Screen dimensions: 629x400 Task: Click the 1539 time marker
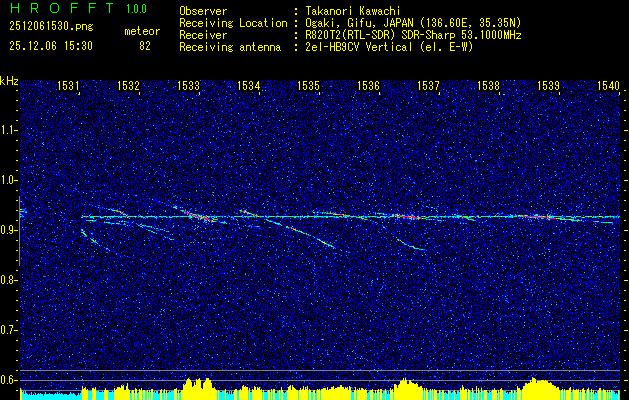(x=548, y=85)
